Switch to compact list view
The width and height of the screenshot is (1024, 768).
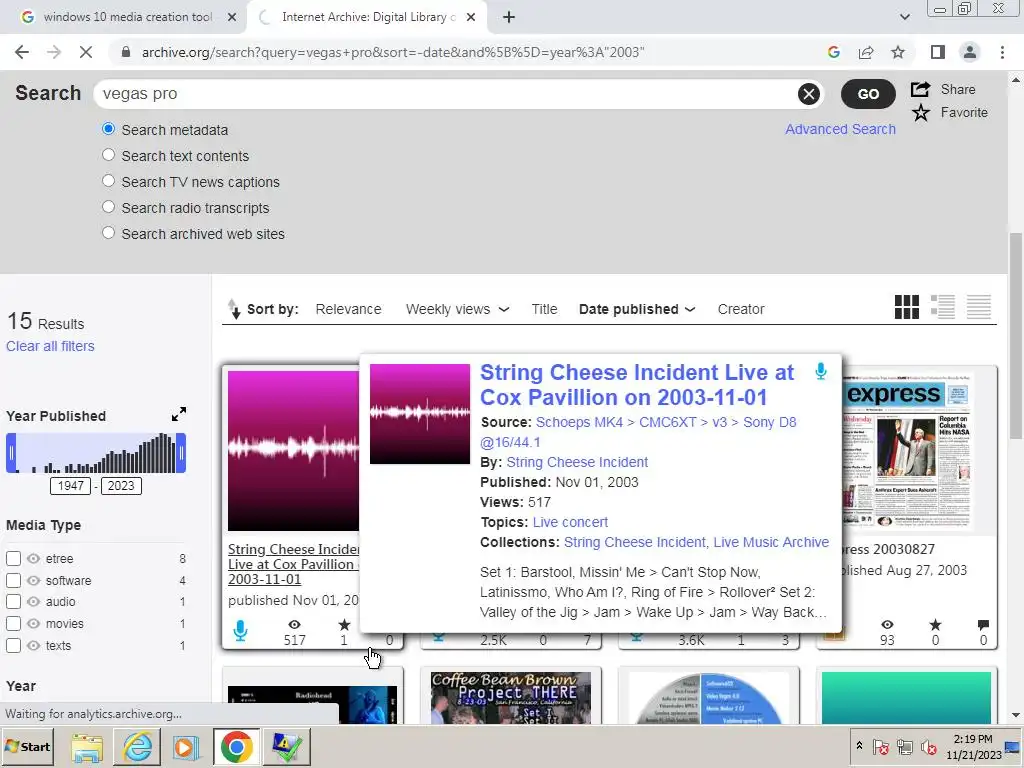point(979,307)
